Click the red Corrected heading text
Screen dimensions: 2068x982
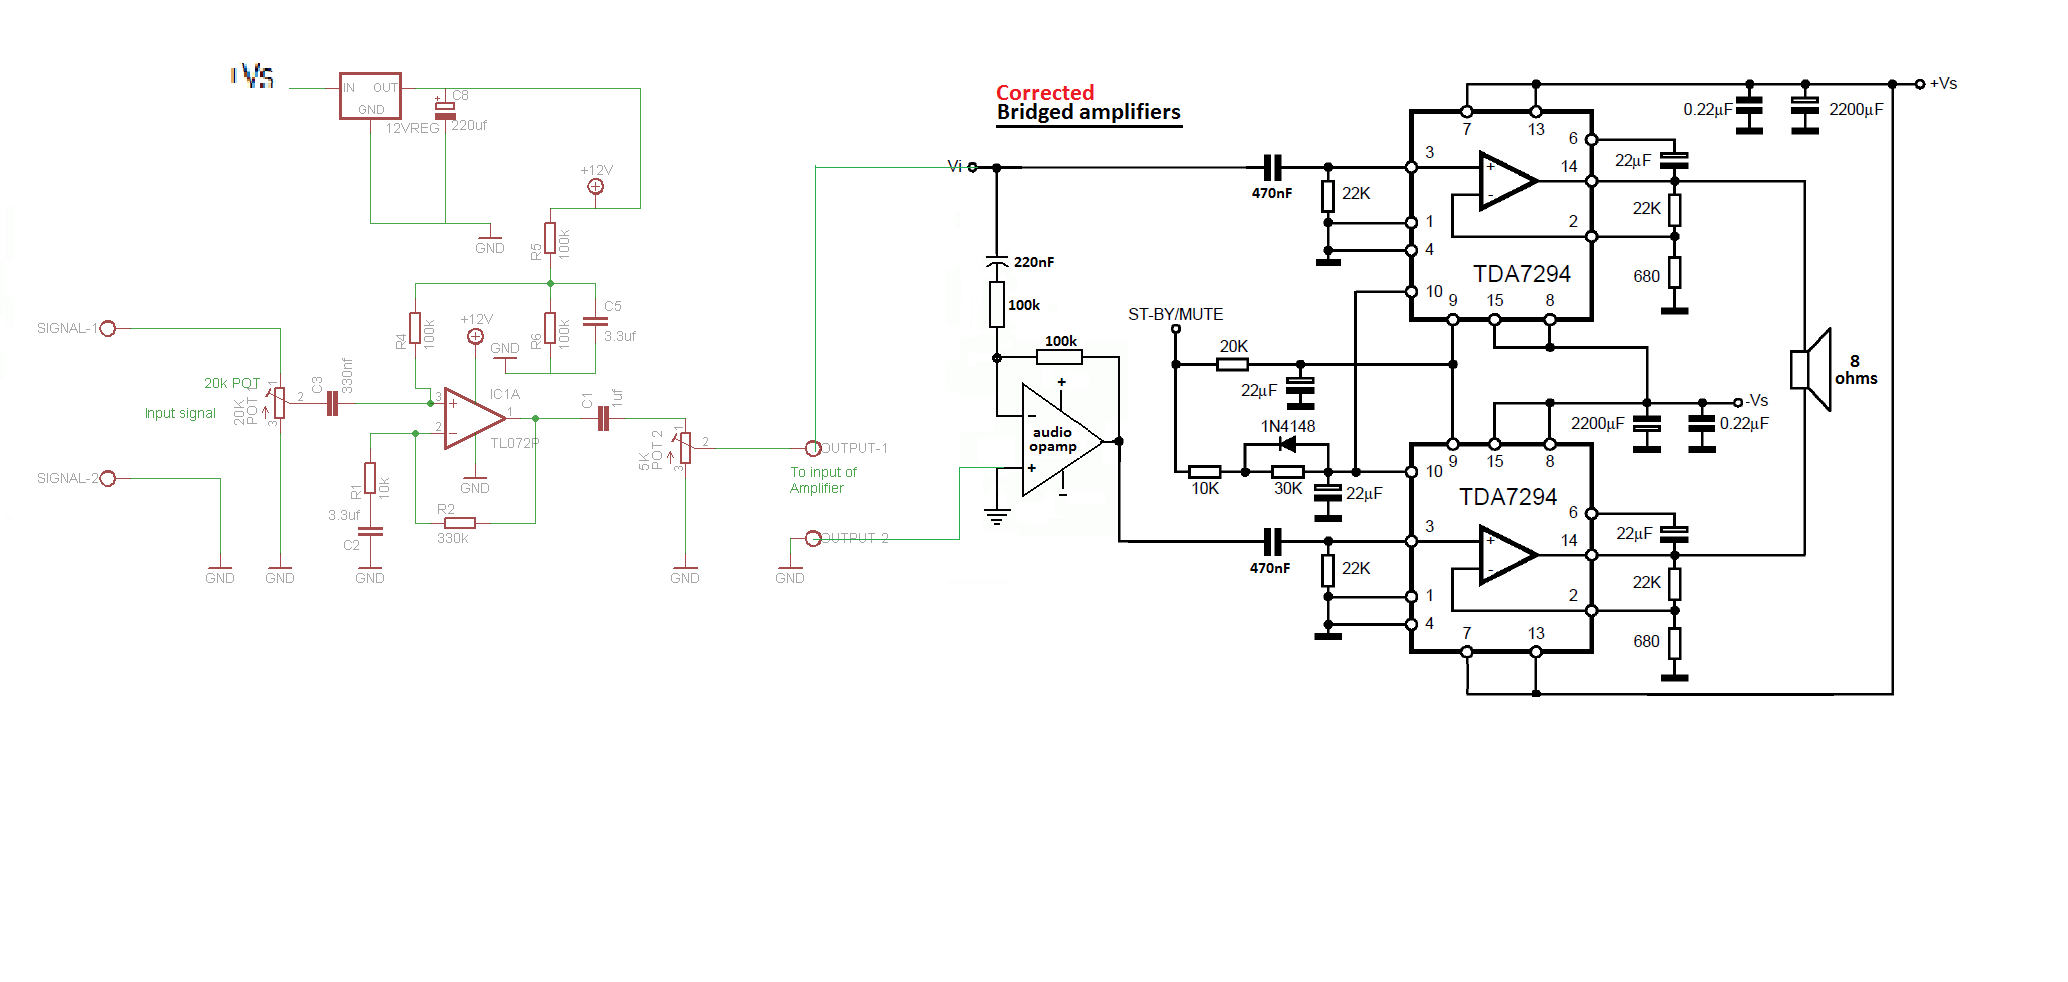[1045, 92]
